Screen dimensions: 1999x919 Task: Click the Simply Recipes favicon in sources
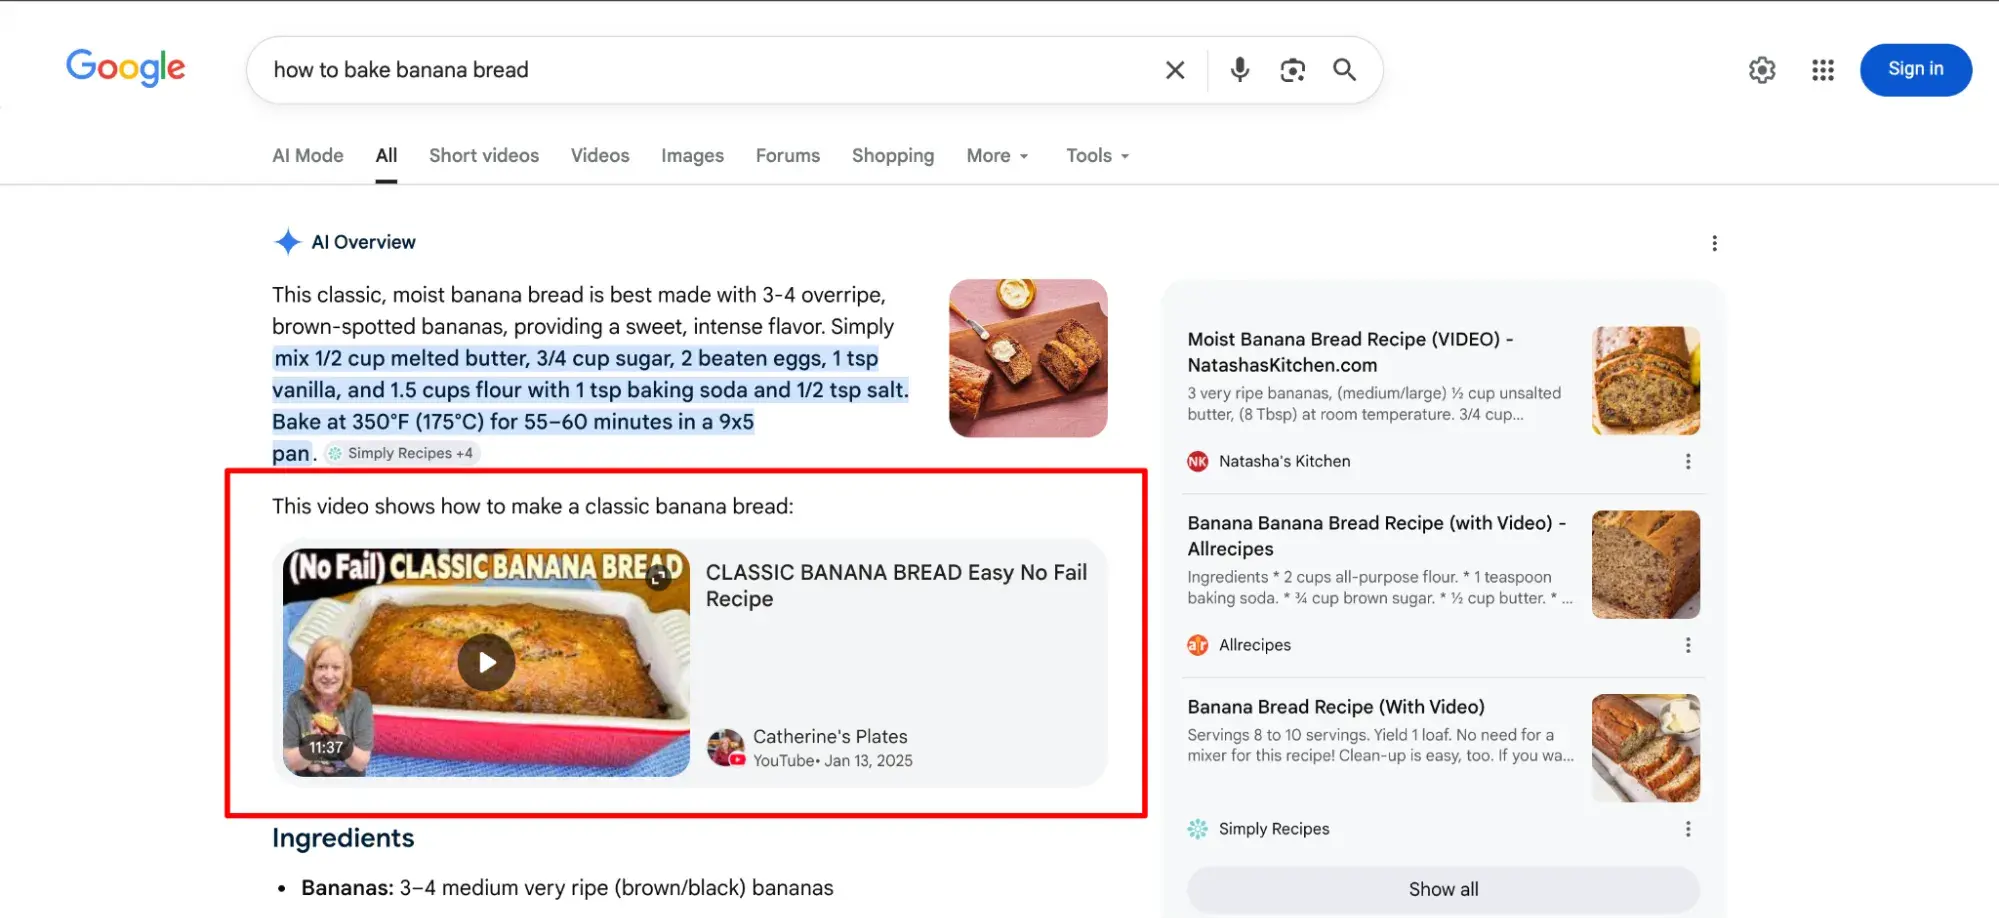(1198, 829)
